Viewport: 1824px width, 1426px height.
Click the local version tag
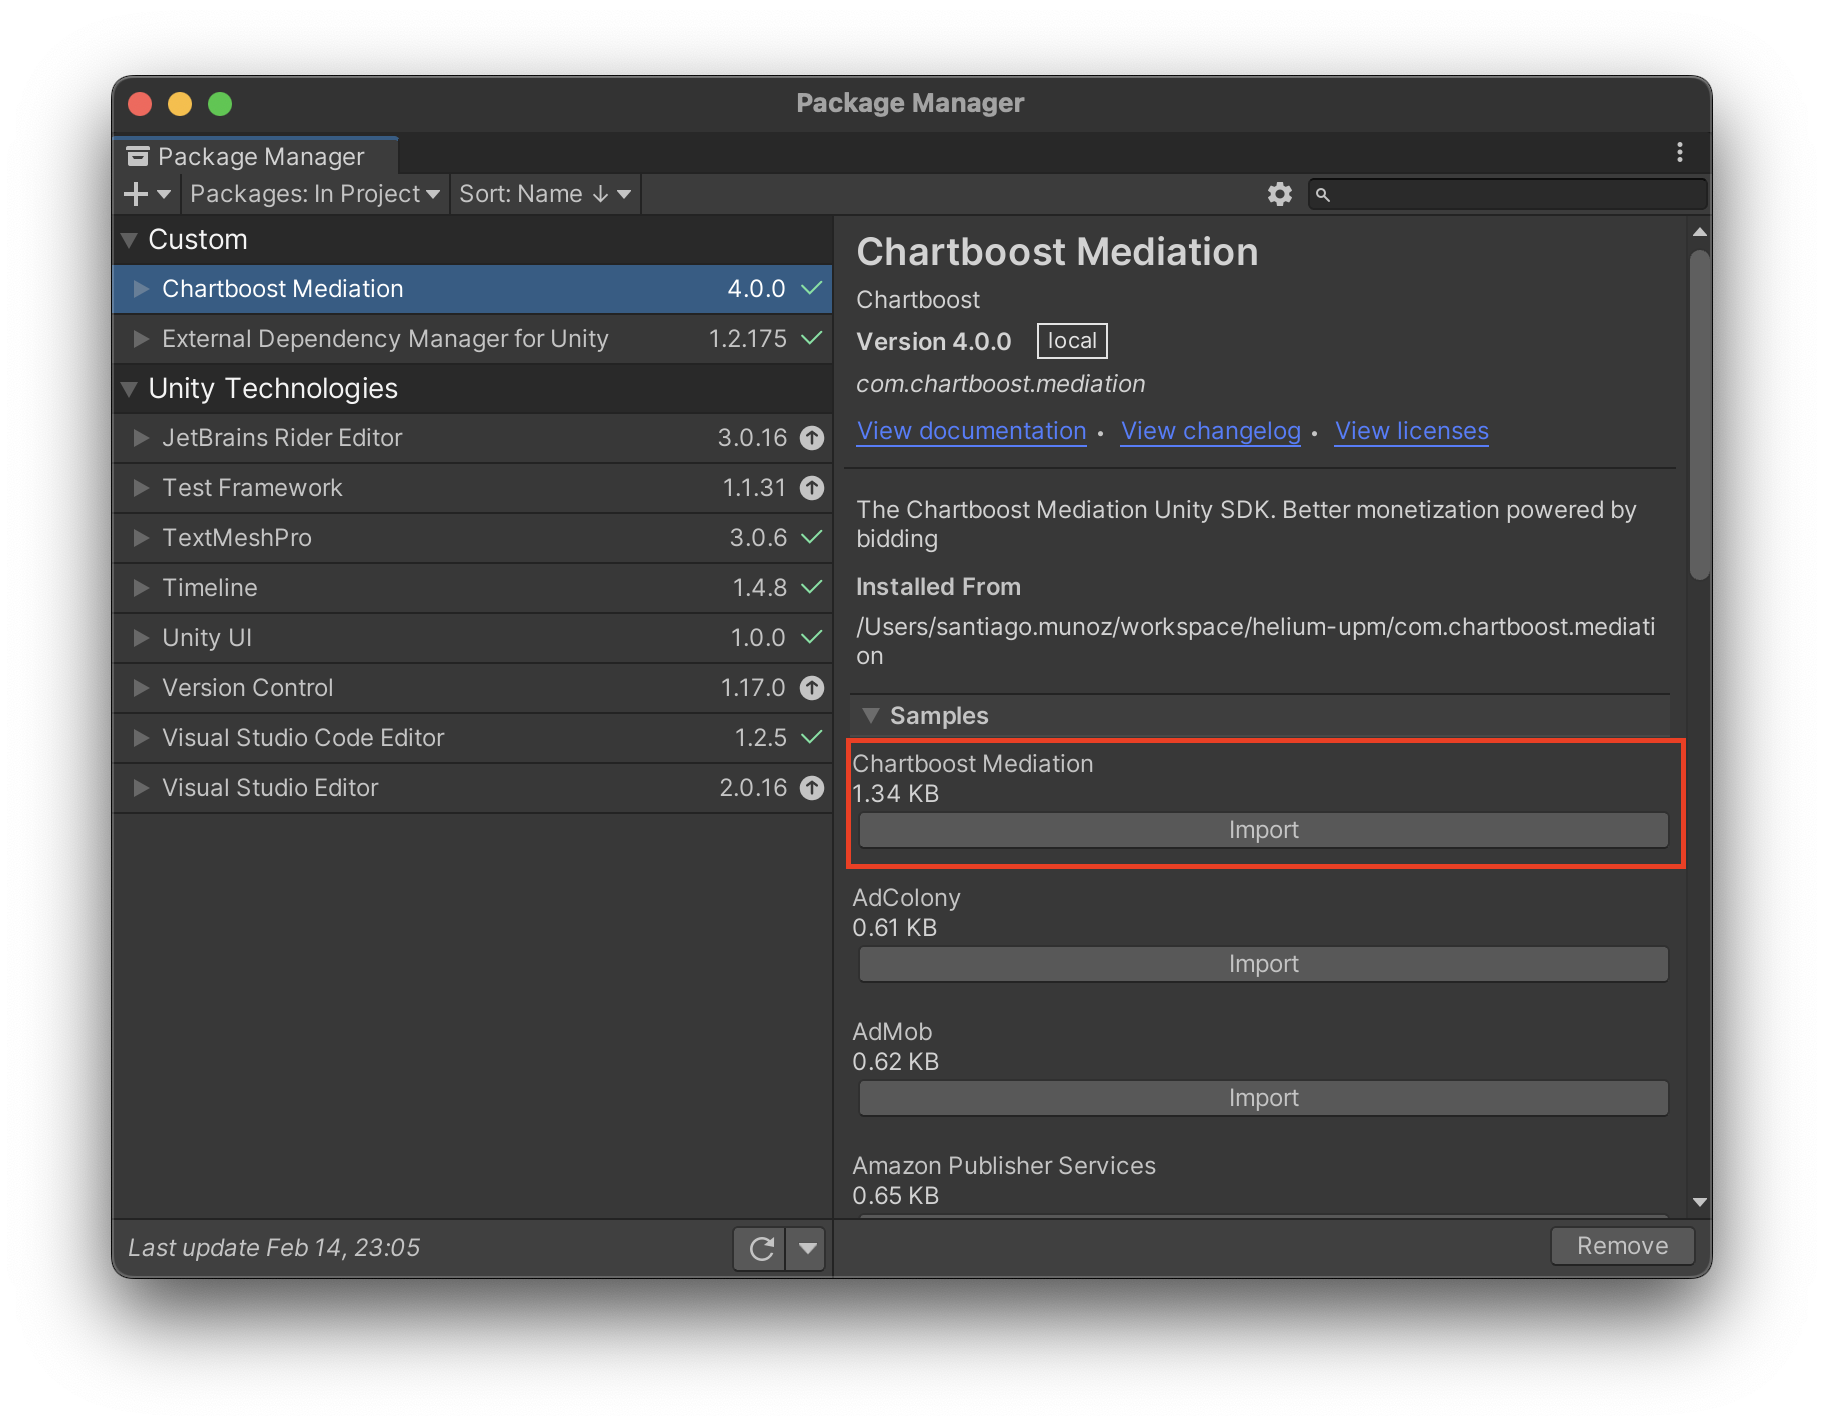(1072, 341)
